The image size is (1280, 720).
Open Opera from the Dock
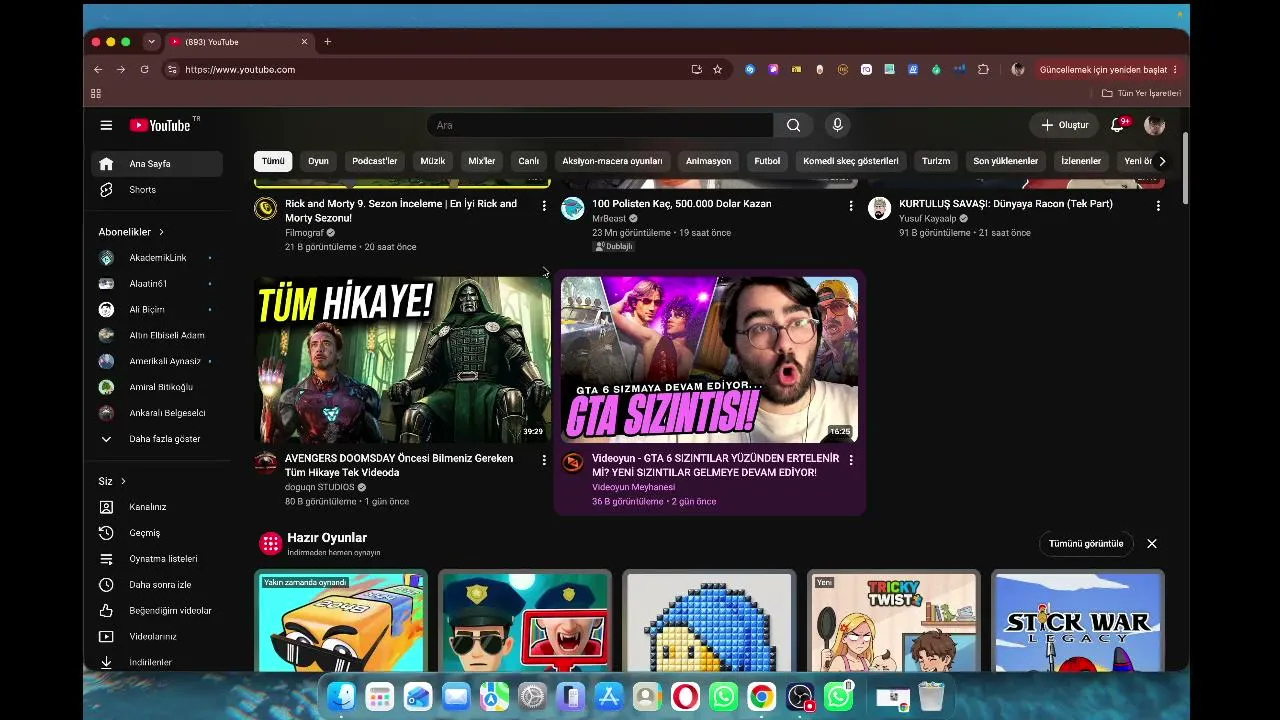click(685, 696)
